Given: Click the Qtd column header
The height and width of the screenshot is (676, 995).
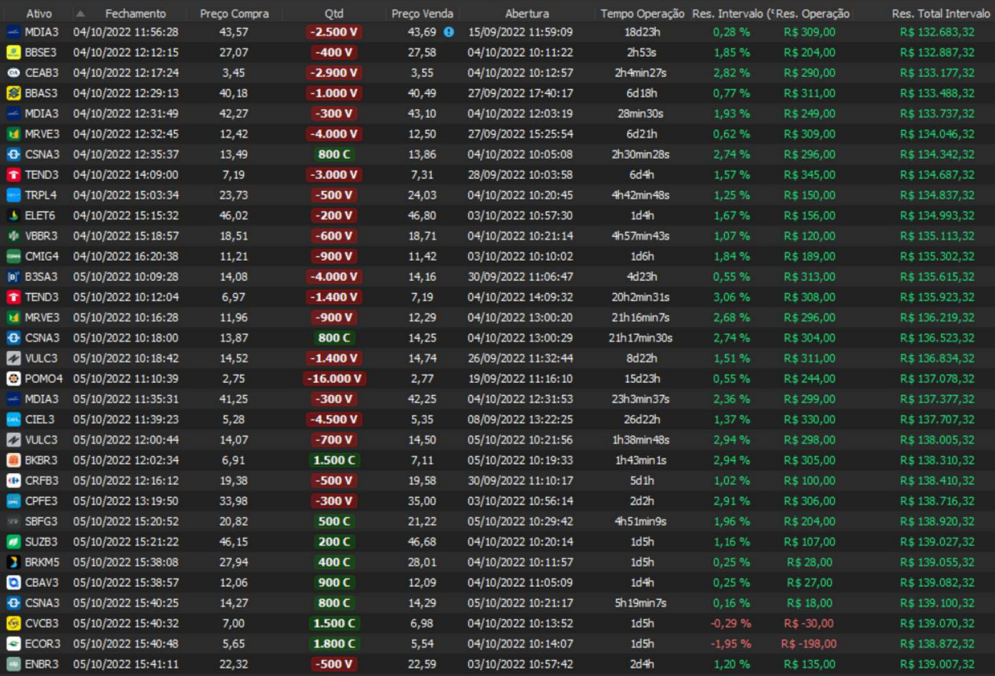Looking at the screenshot, I should coord(334,14).
